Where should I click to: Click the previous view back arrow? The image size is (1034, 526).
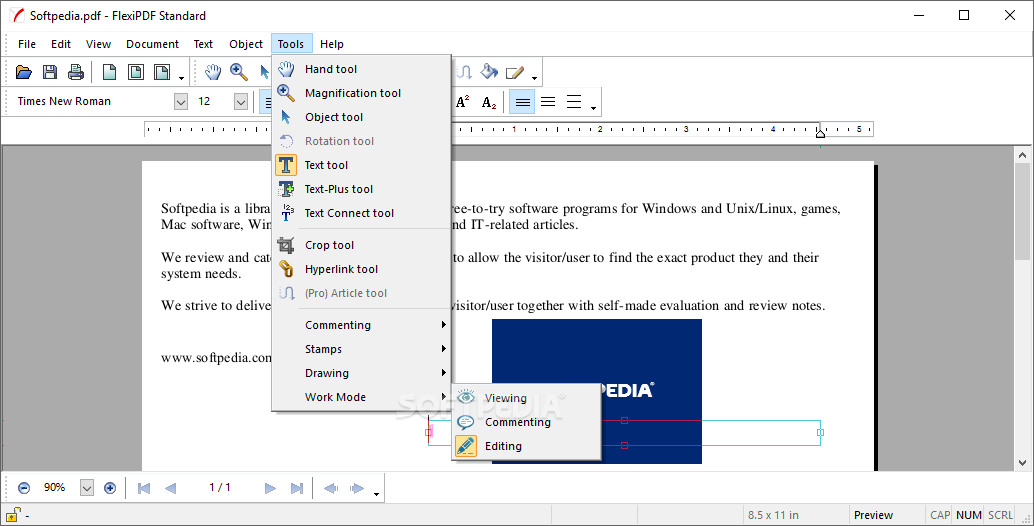331,488
